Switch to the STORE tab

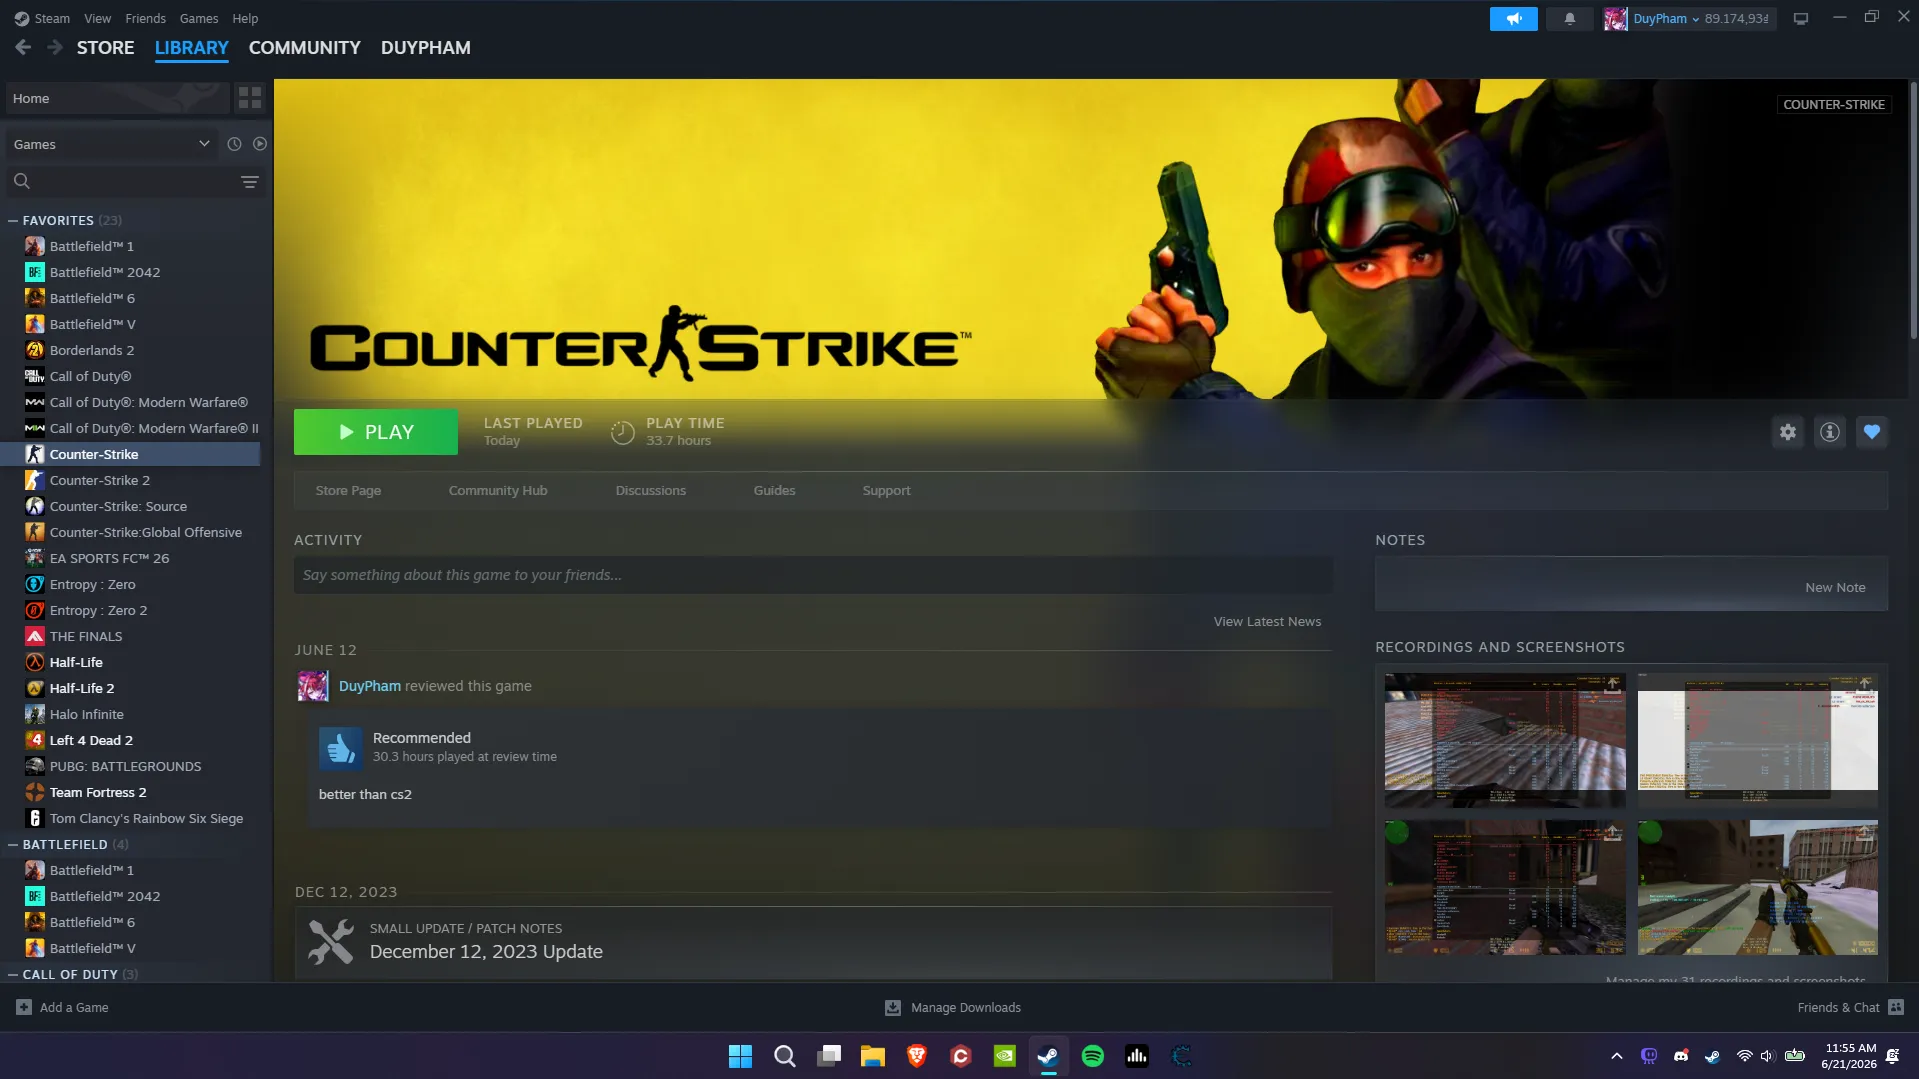click(x=105, y=47)
